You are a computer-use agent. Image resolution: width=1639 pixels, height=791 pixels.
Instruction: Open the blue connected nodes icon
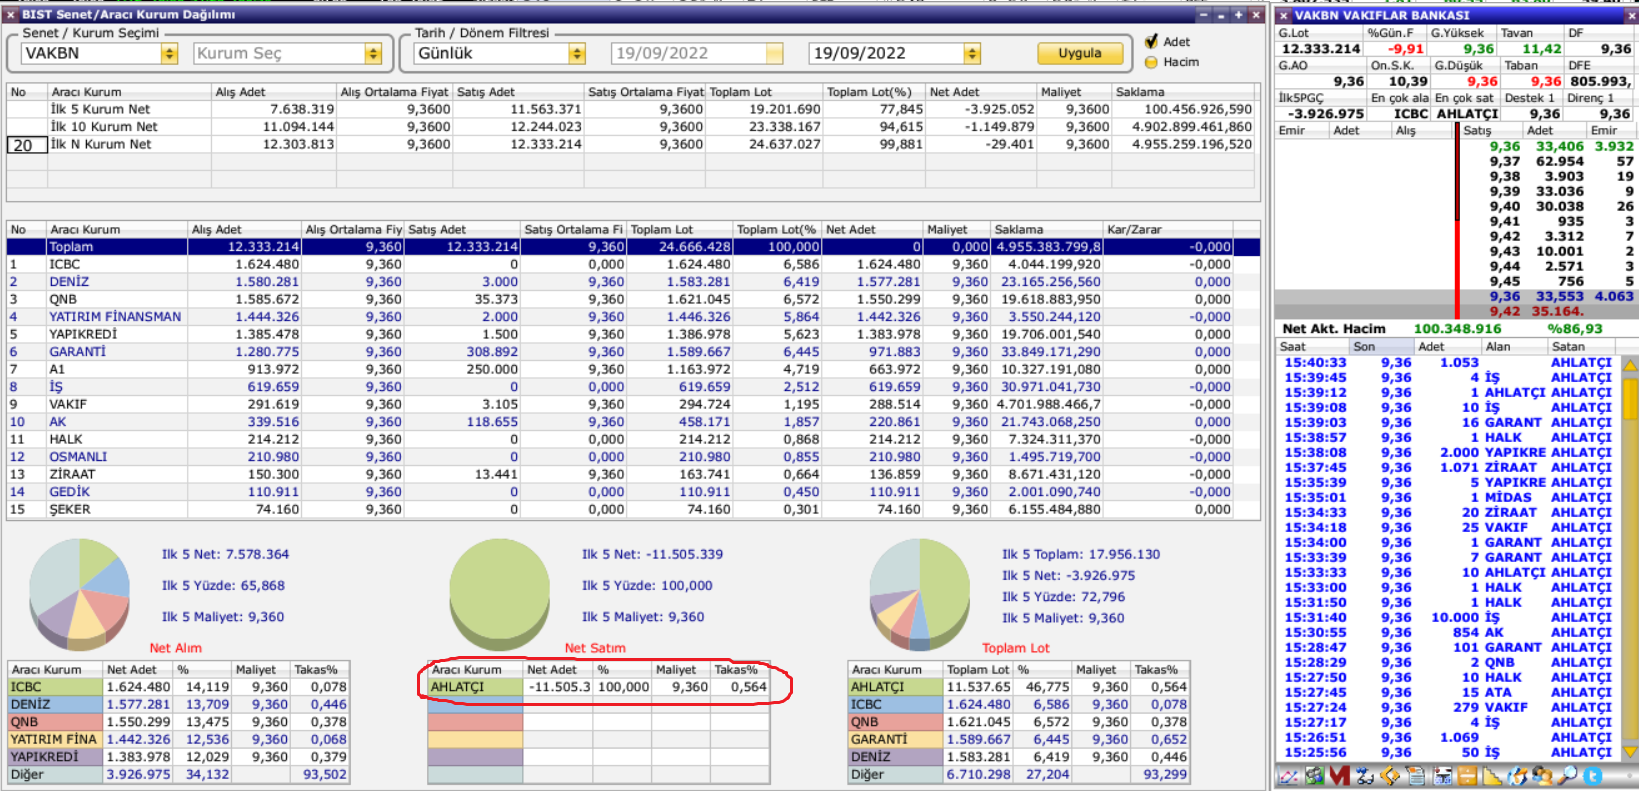pyautogui.click(x=1365, y=776)
